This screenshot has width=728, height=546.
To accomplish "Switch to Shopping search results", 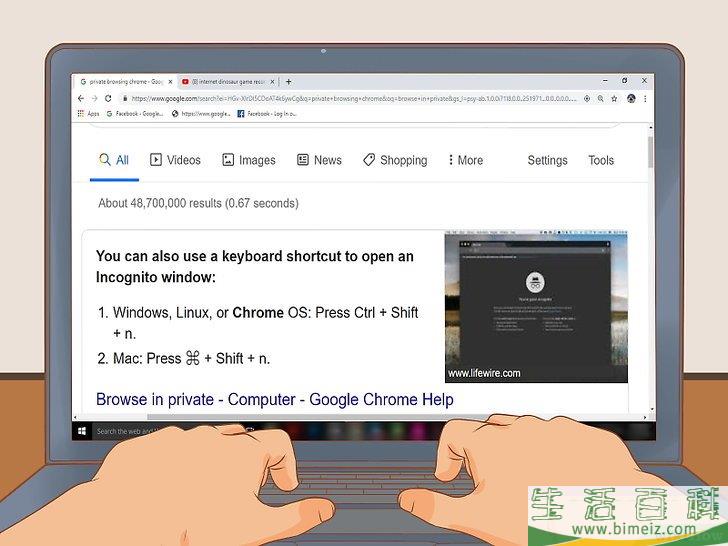I will [x=395, y=160].
